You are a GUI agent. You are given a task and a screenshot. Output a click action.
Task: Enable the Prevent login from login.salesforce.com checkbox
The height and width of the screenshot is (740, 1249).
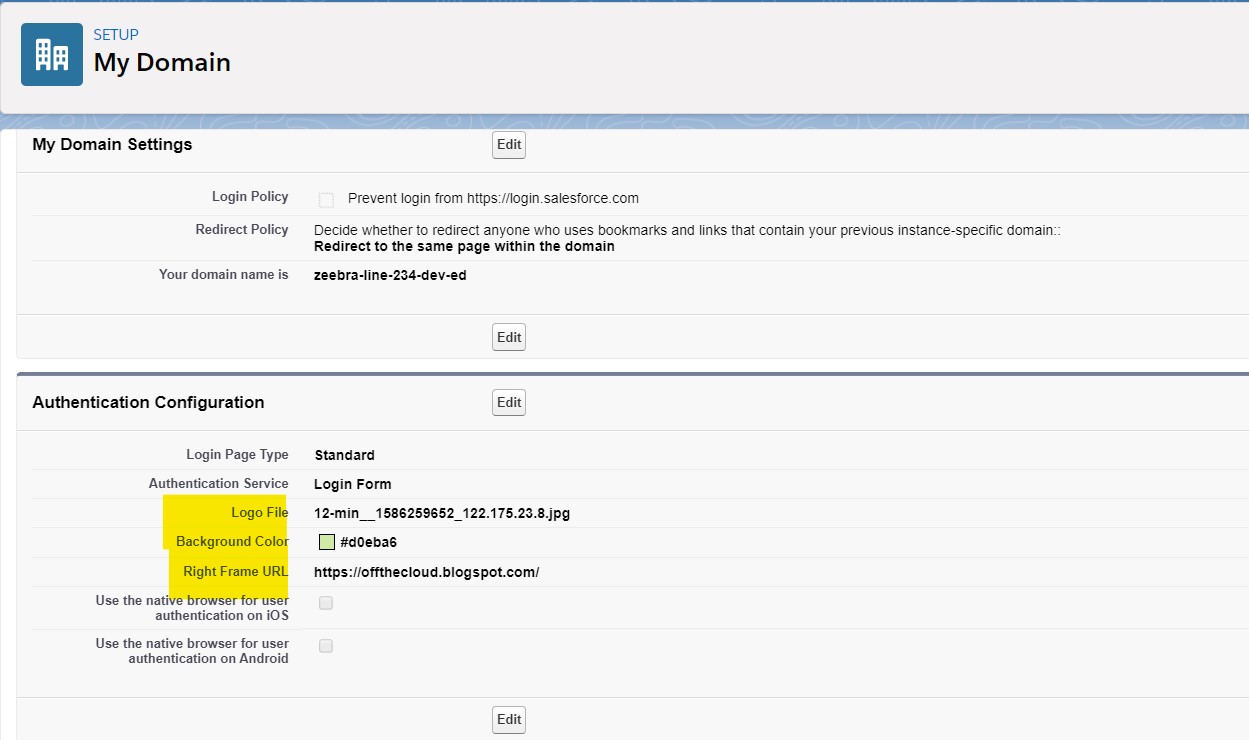325,200
